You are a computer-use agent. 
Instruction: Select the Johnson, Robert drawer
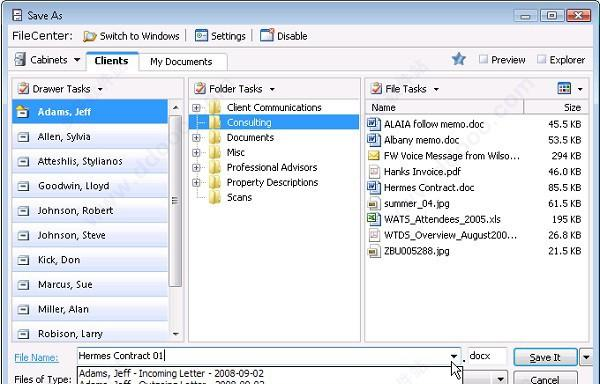(x=90, y=211)
